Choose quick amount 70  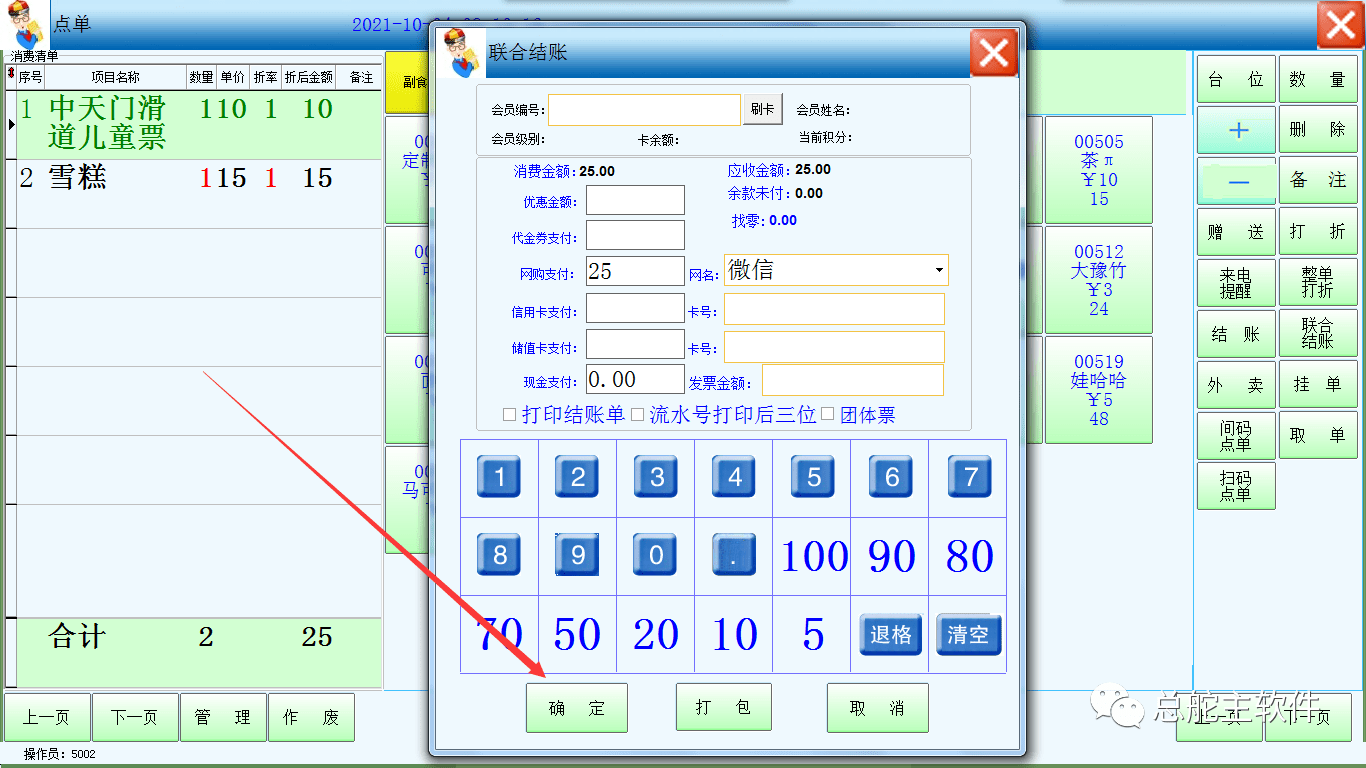click(x=499, y=634)
